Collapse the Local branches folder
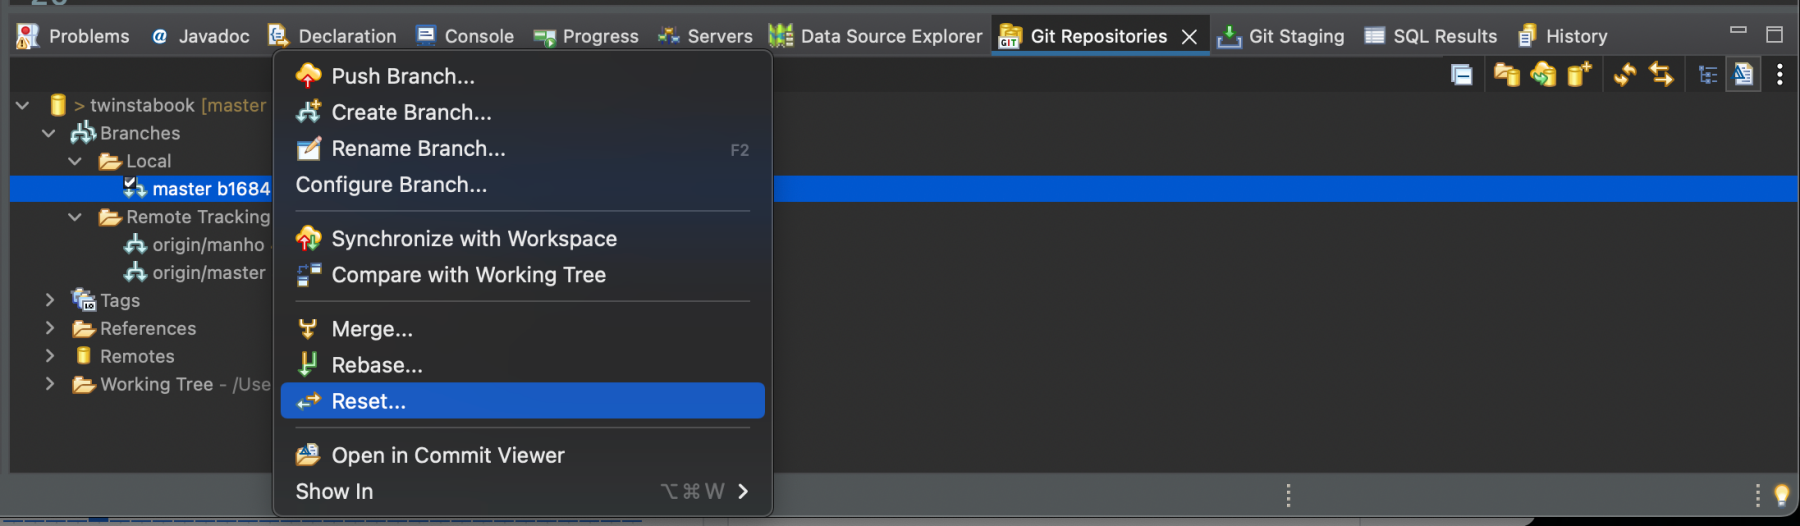The height and width of the screenshot is (526, 1800). [x=75, y=161]
